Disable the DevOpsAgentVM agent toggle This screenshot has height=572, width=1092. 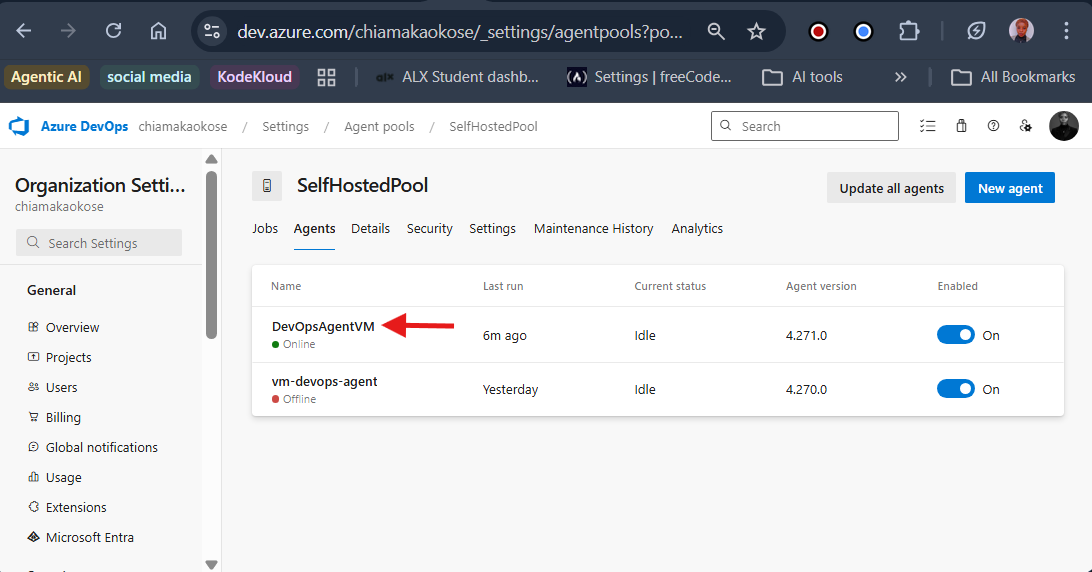coord(956,335)
